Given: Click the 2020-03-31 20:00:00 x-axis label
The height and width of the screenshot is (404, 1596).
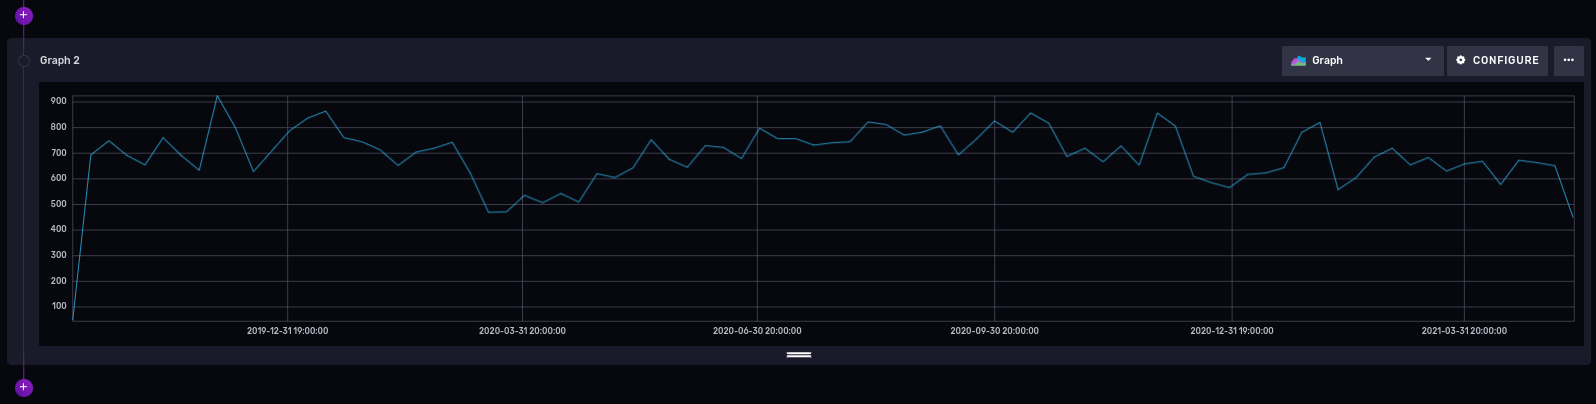Looking at the screenshot, I should point(522,331).
